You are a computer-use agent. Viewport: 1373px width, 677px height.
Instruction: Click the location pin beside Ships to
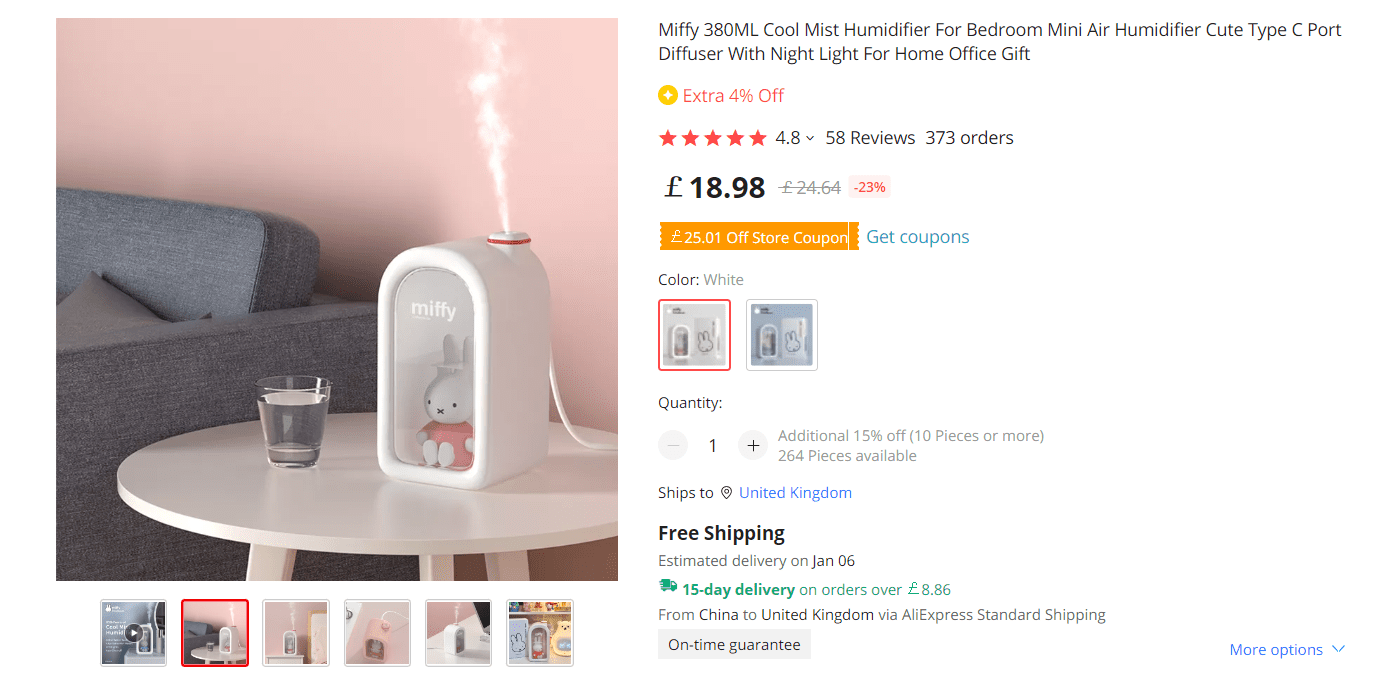[726, 492]
